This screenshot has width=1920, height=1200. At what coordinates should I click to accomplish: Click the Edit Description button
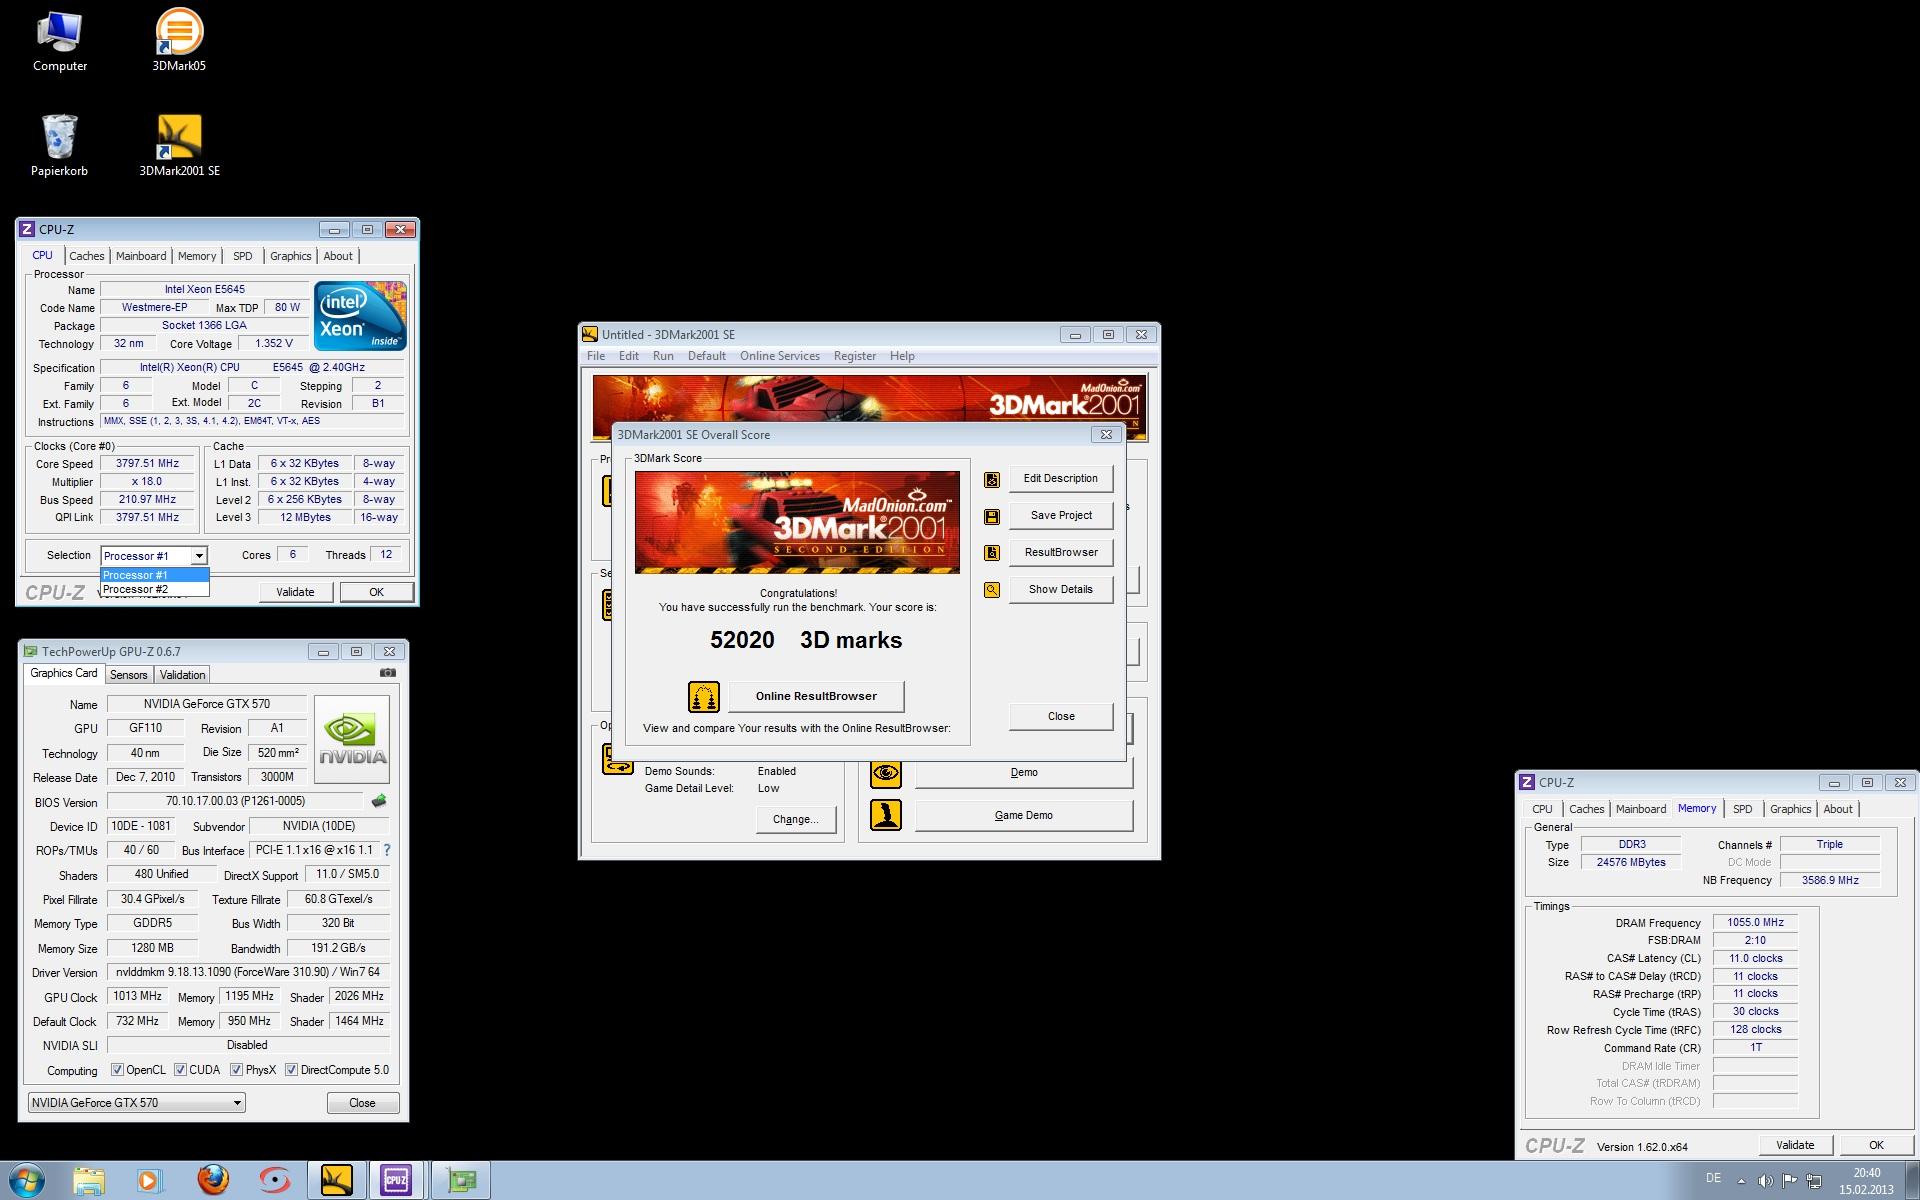tap(1061, 479)
